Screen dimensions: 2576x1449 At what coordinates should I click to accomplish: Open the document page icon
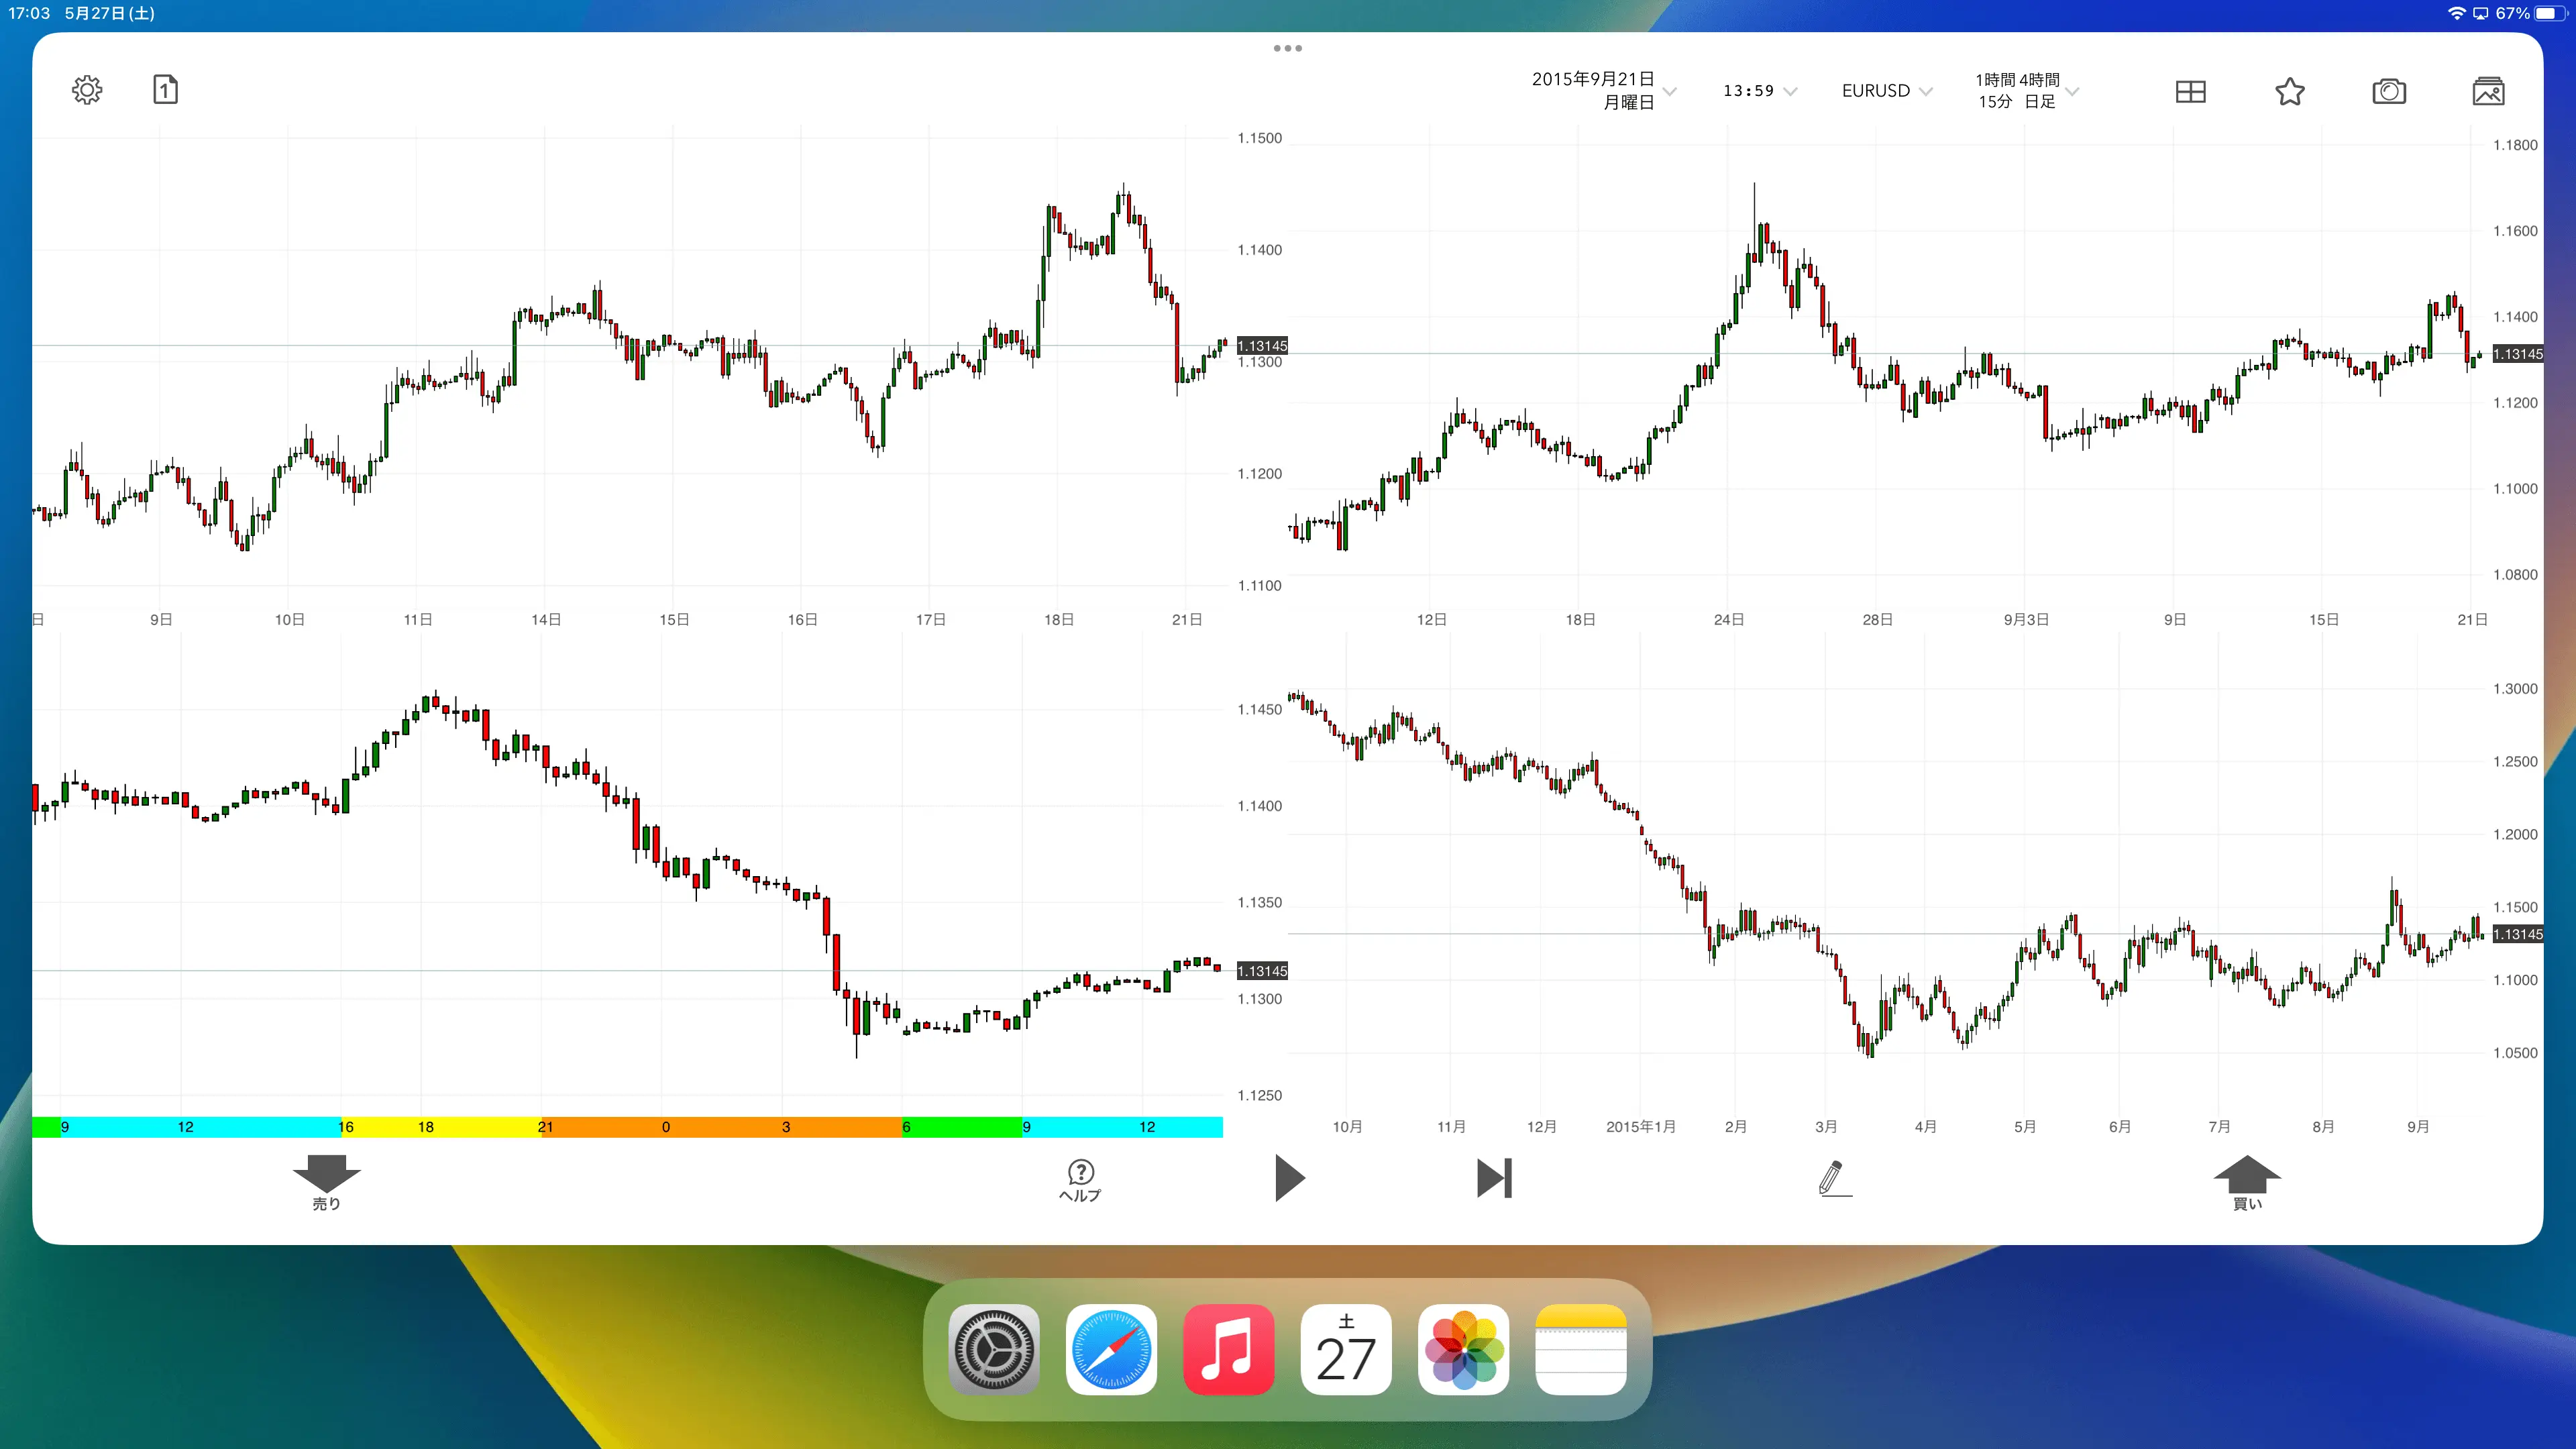point(166,89)
